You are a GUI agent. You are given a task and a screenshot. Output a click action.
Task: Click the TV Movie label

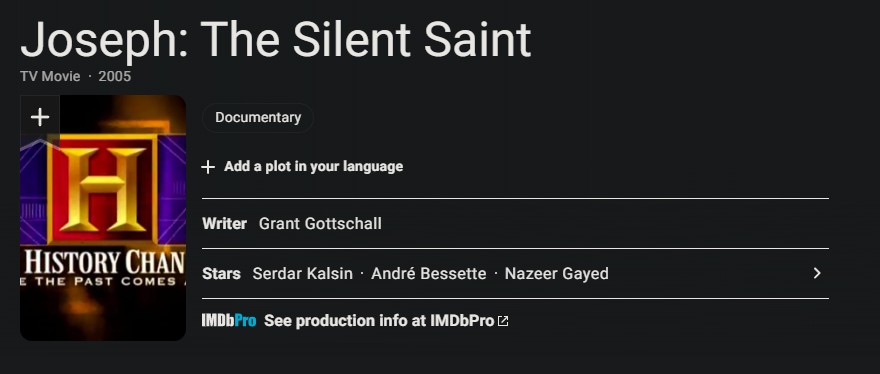click(x=51, y=76)
